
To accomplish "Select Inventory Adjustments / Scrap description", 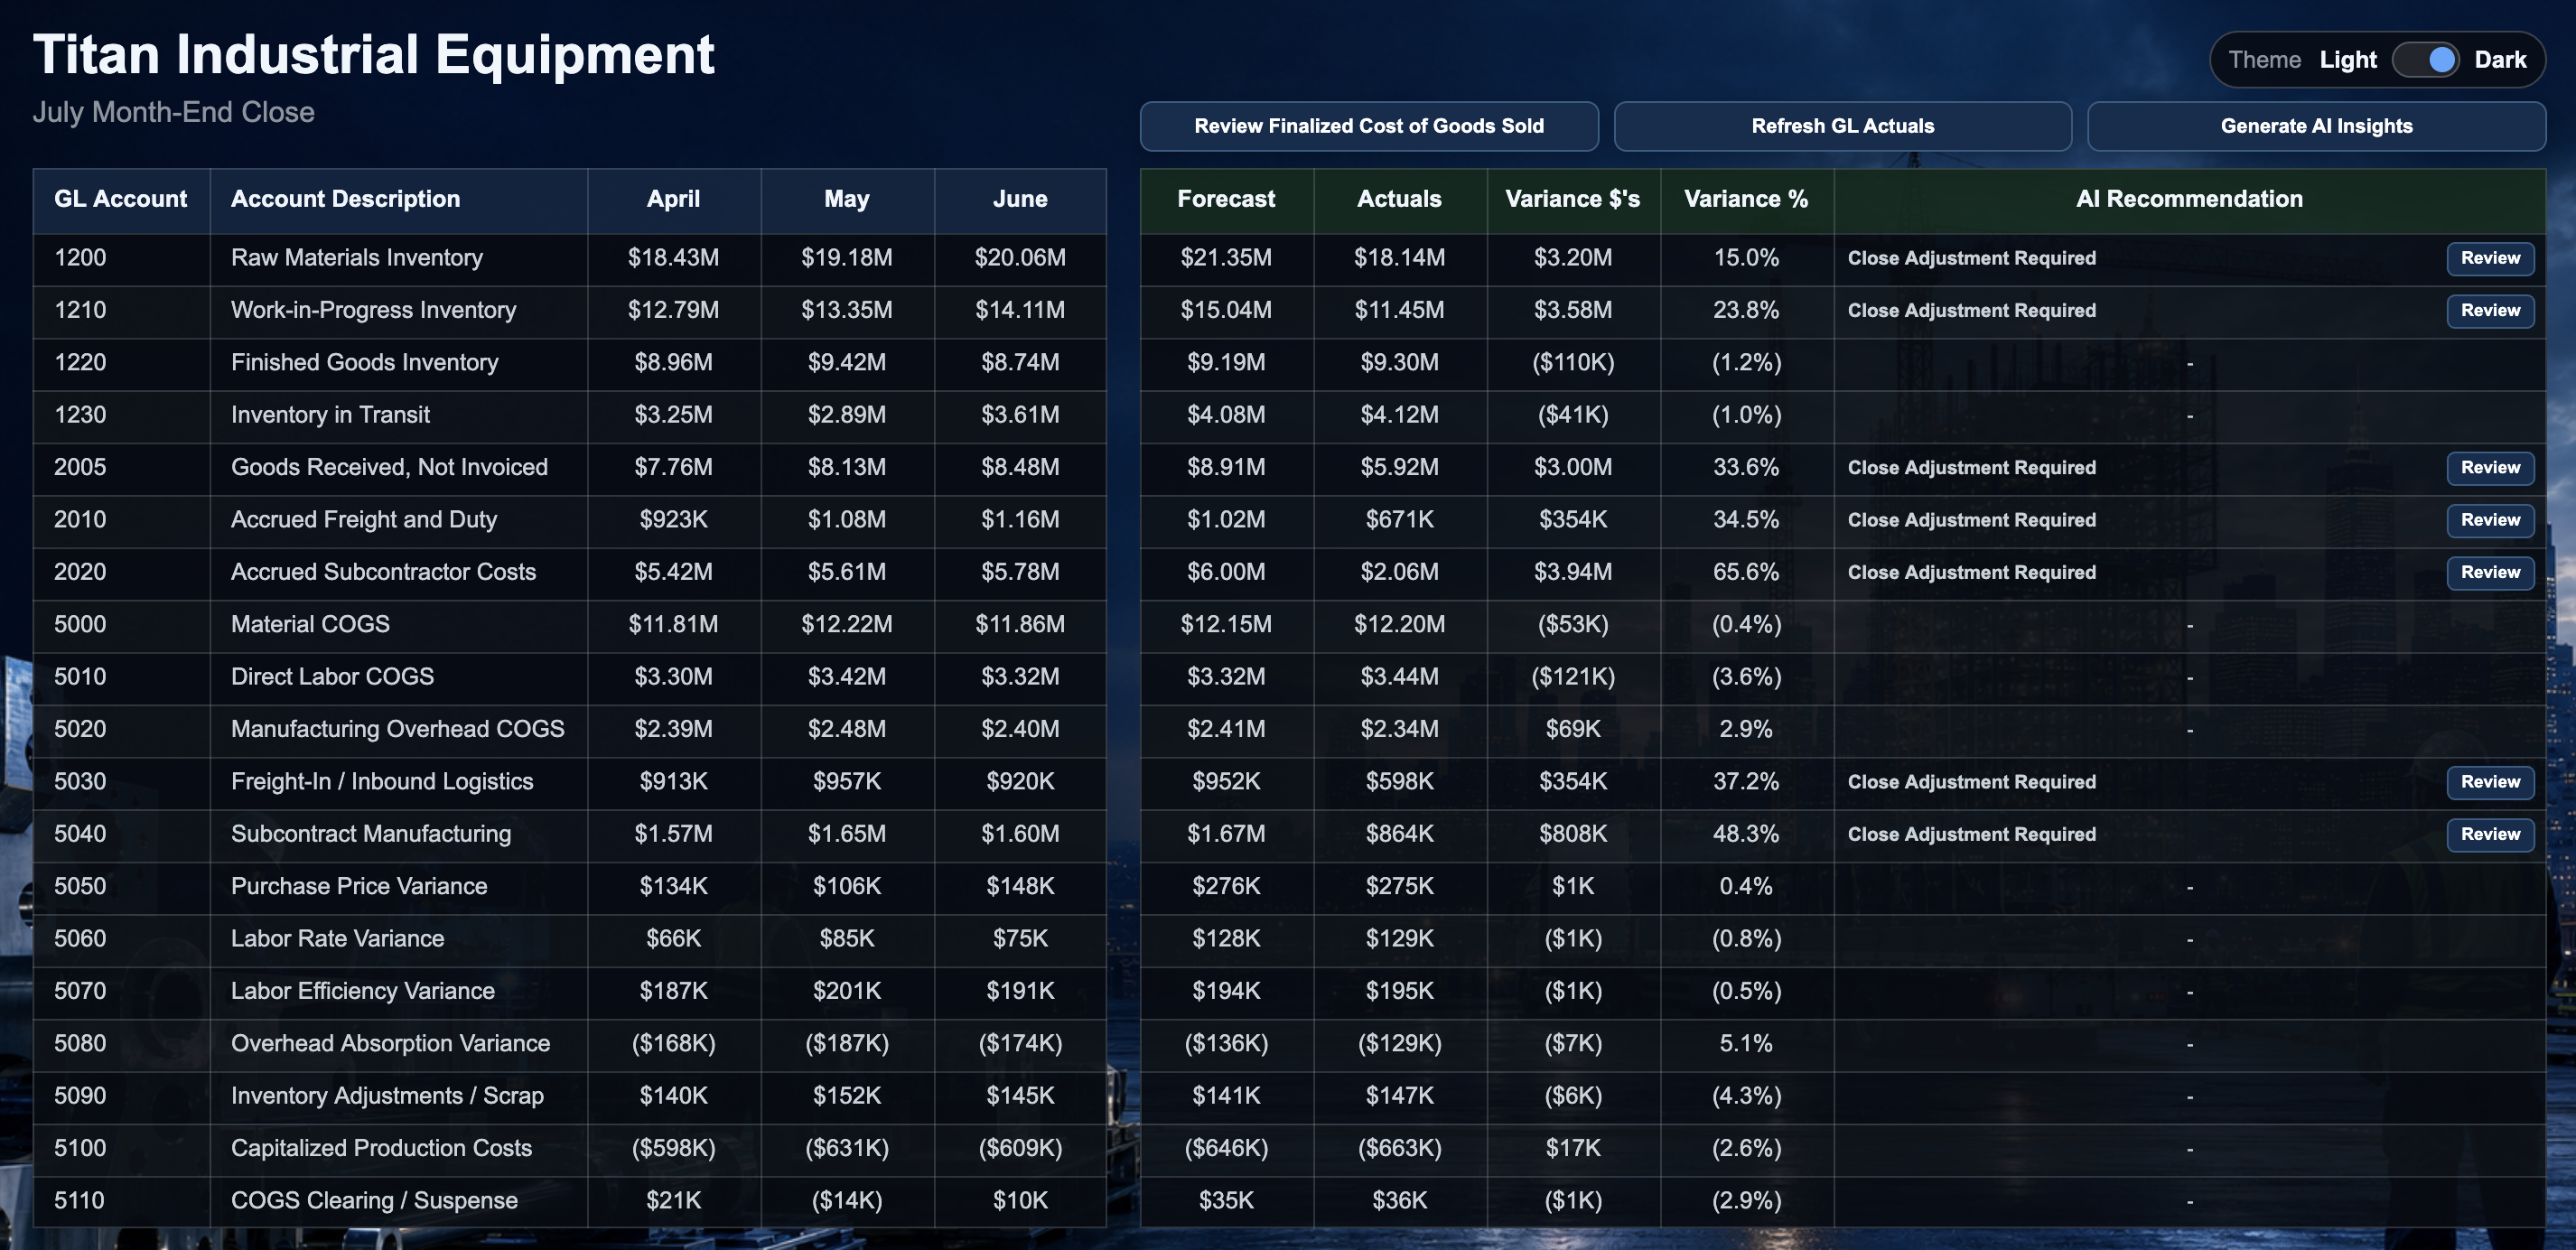I will click(387, 1096).
